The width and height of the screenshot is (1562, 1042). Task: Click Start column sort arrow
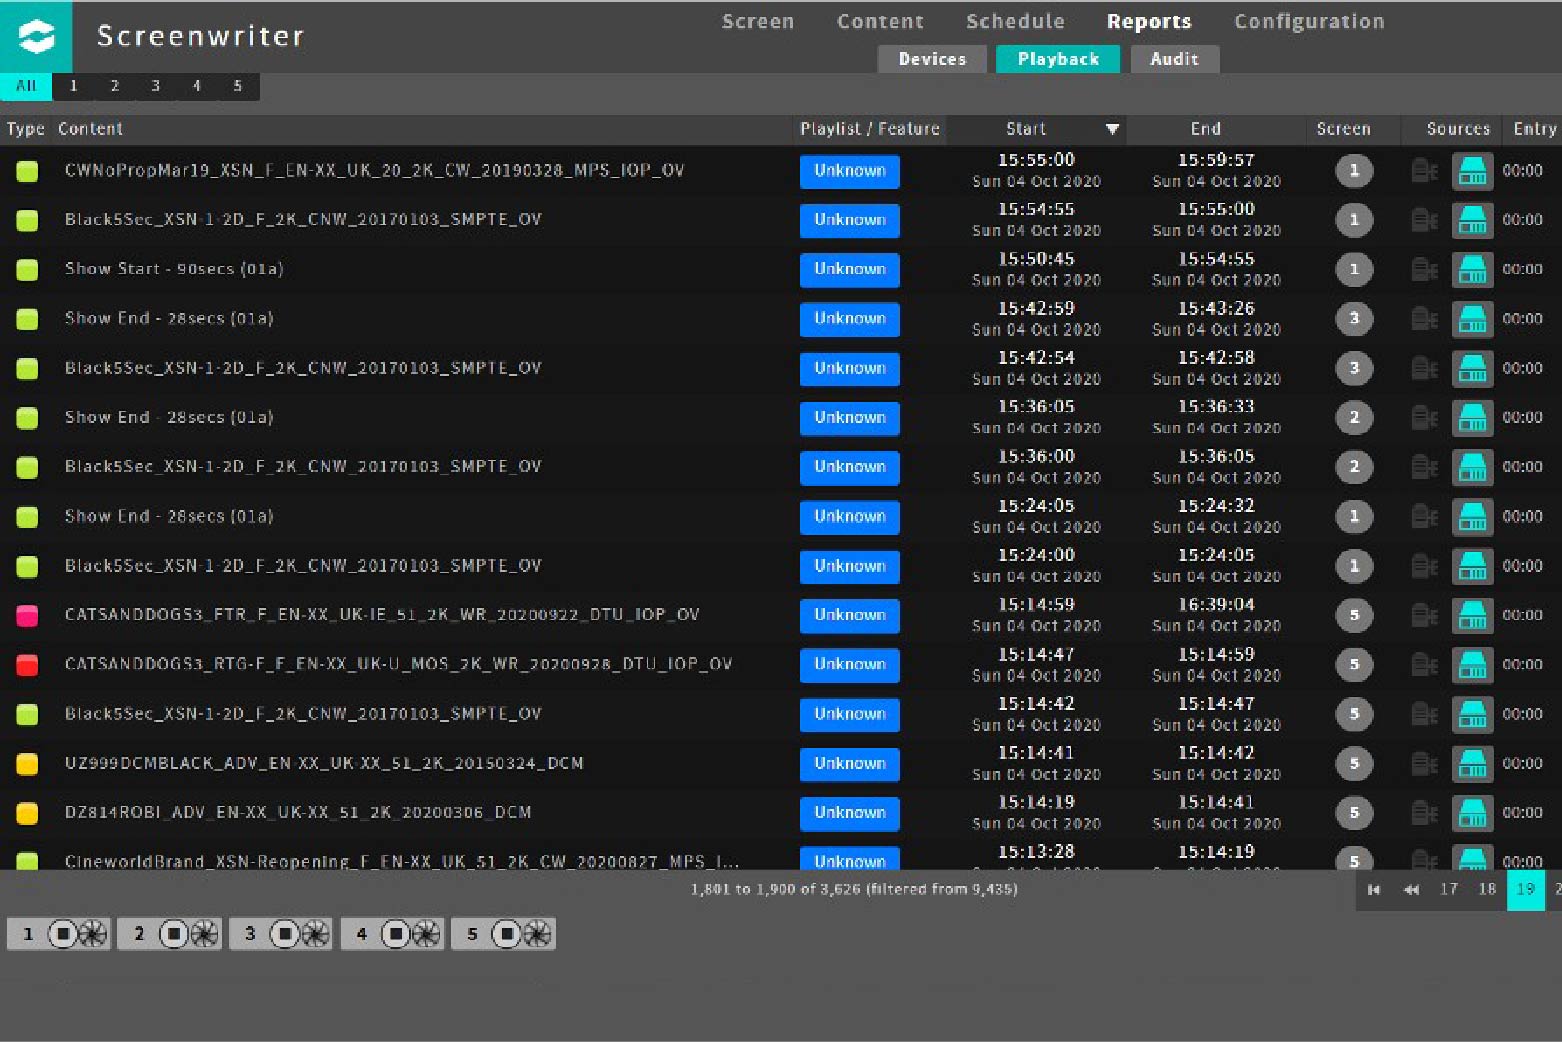tap(1112, 129)
